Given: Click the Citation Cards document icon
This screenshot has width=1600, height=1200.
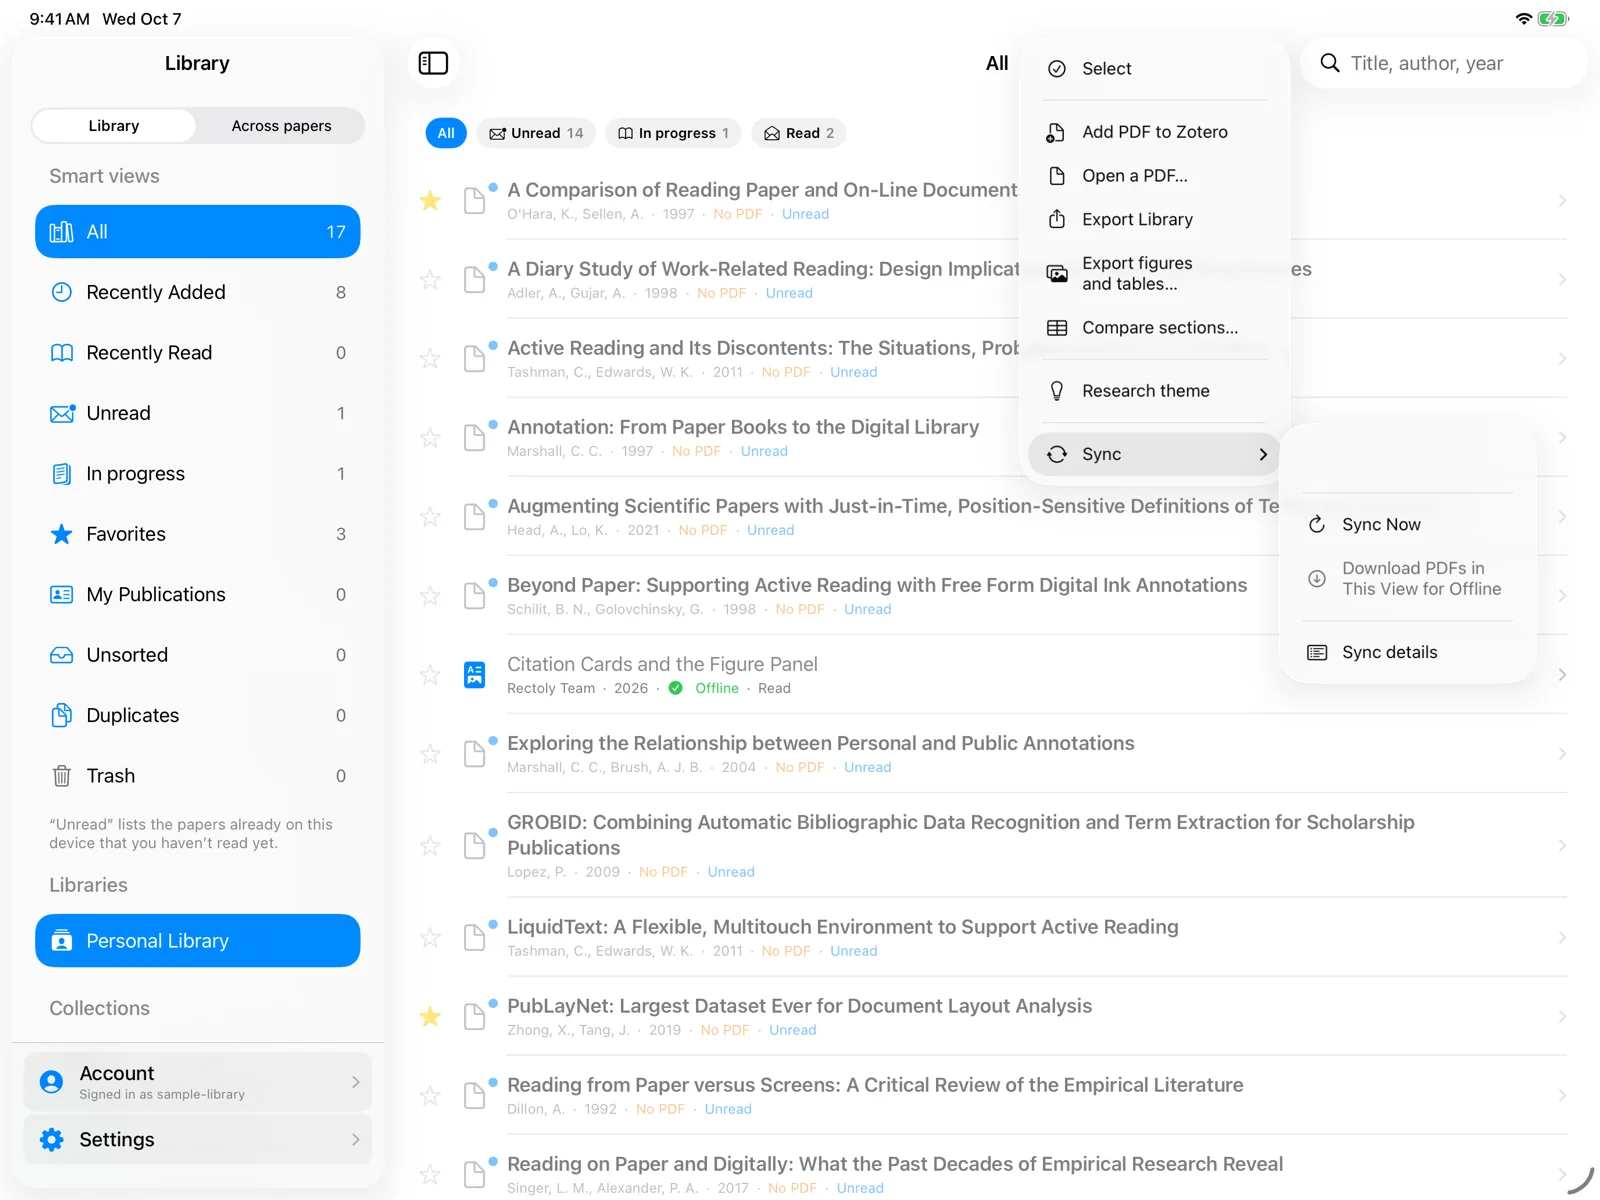Looking at the screenshot, I should pyautogui.click(x=475, y=675).
